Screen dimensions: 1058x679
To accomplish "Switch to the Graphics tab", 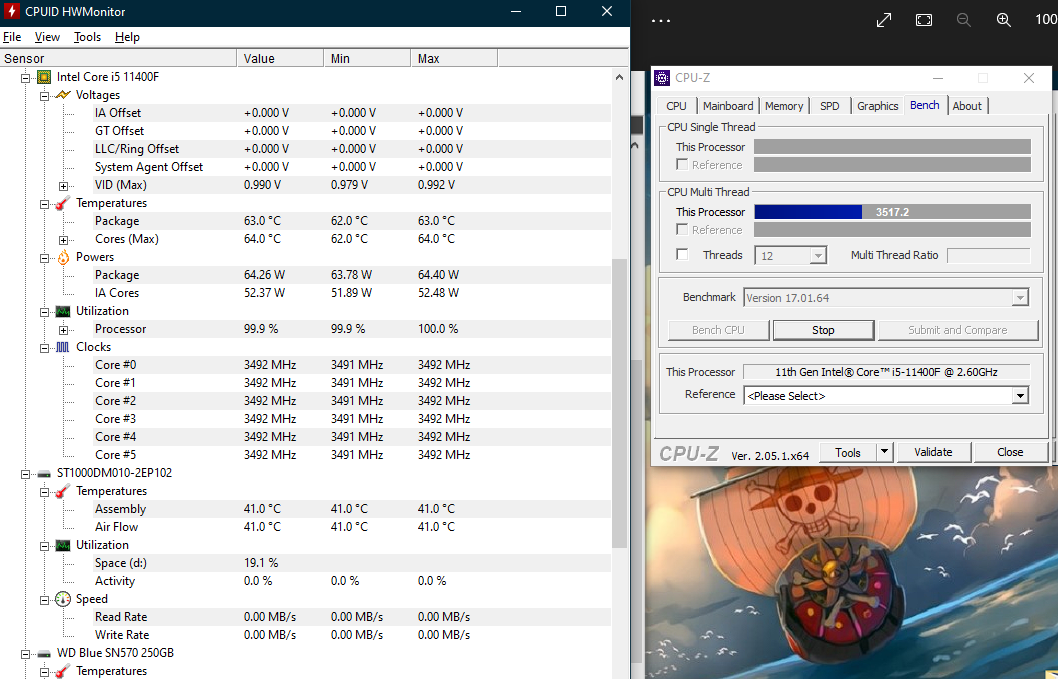I will click(x=878, y=106).
